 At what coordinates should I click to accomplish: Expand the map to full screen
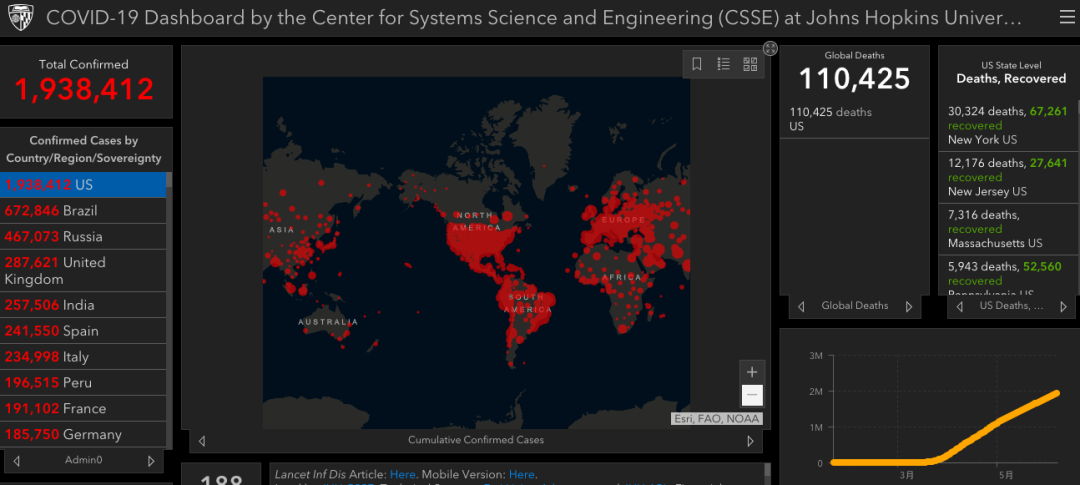coord(770,48)
